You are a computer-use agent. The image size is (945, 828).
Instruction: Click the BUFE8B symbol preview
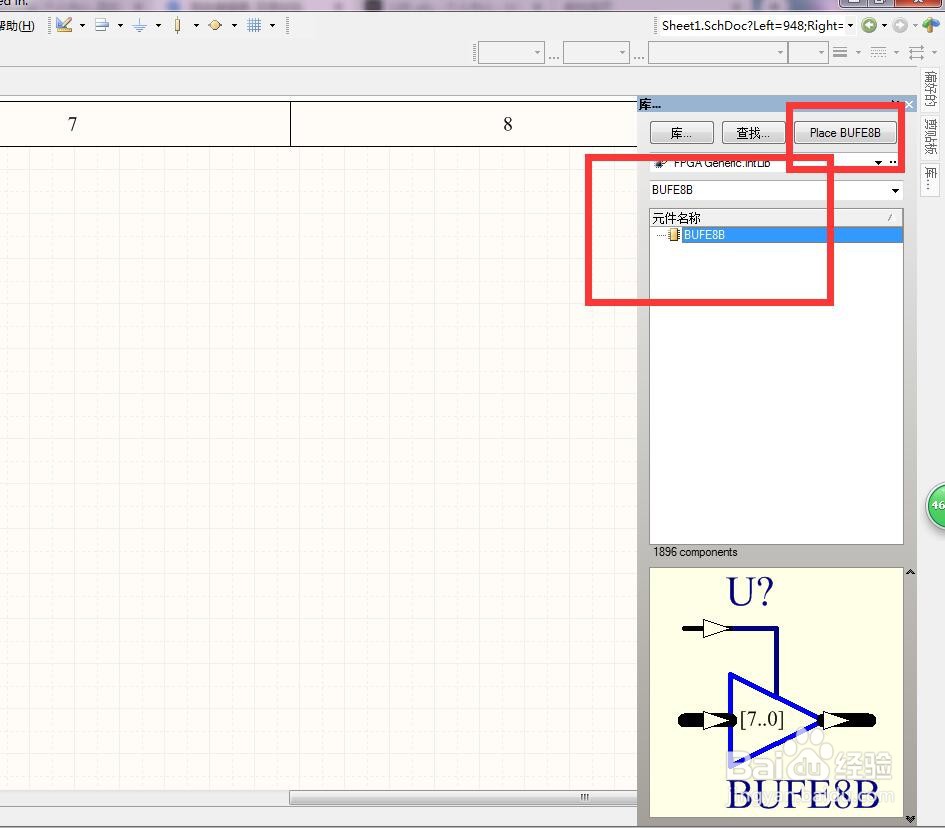(776, 692)
